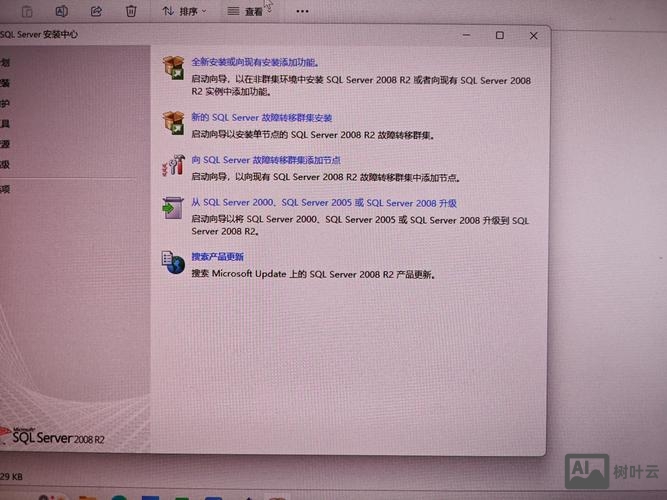The width and height of the screenshot is (667, 500).
Task: Click the text 启动向导以安装单节点的 SQL Server 2008 R2 故障转移群集
Action: 313,135
